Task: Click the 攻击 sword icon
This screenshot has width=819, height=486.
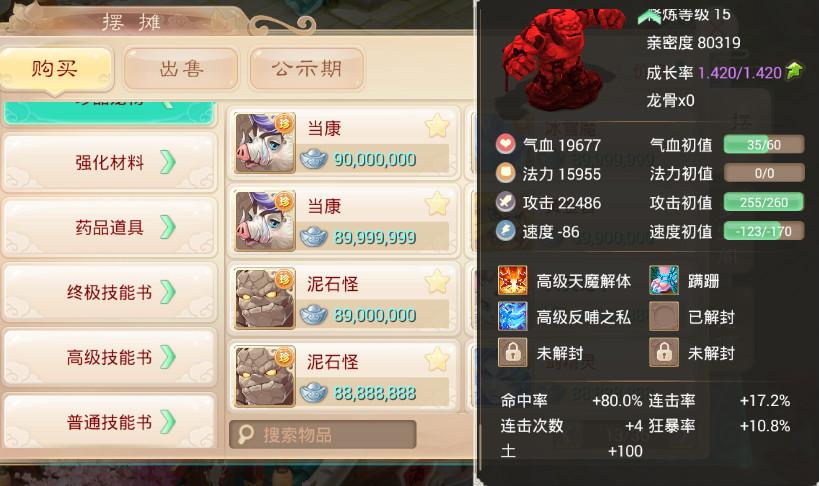Action: click(x=505, y=202)
